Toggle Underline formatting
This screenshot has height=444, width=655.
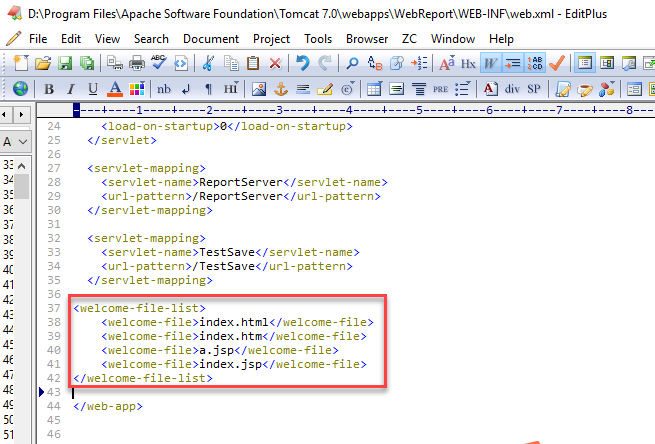click(93, 89)
